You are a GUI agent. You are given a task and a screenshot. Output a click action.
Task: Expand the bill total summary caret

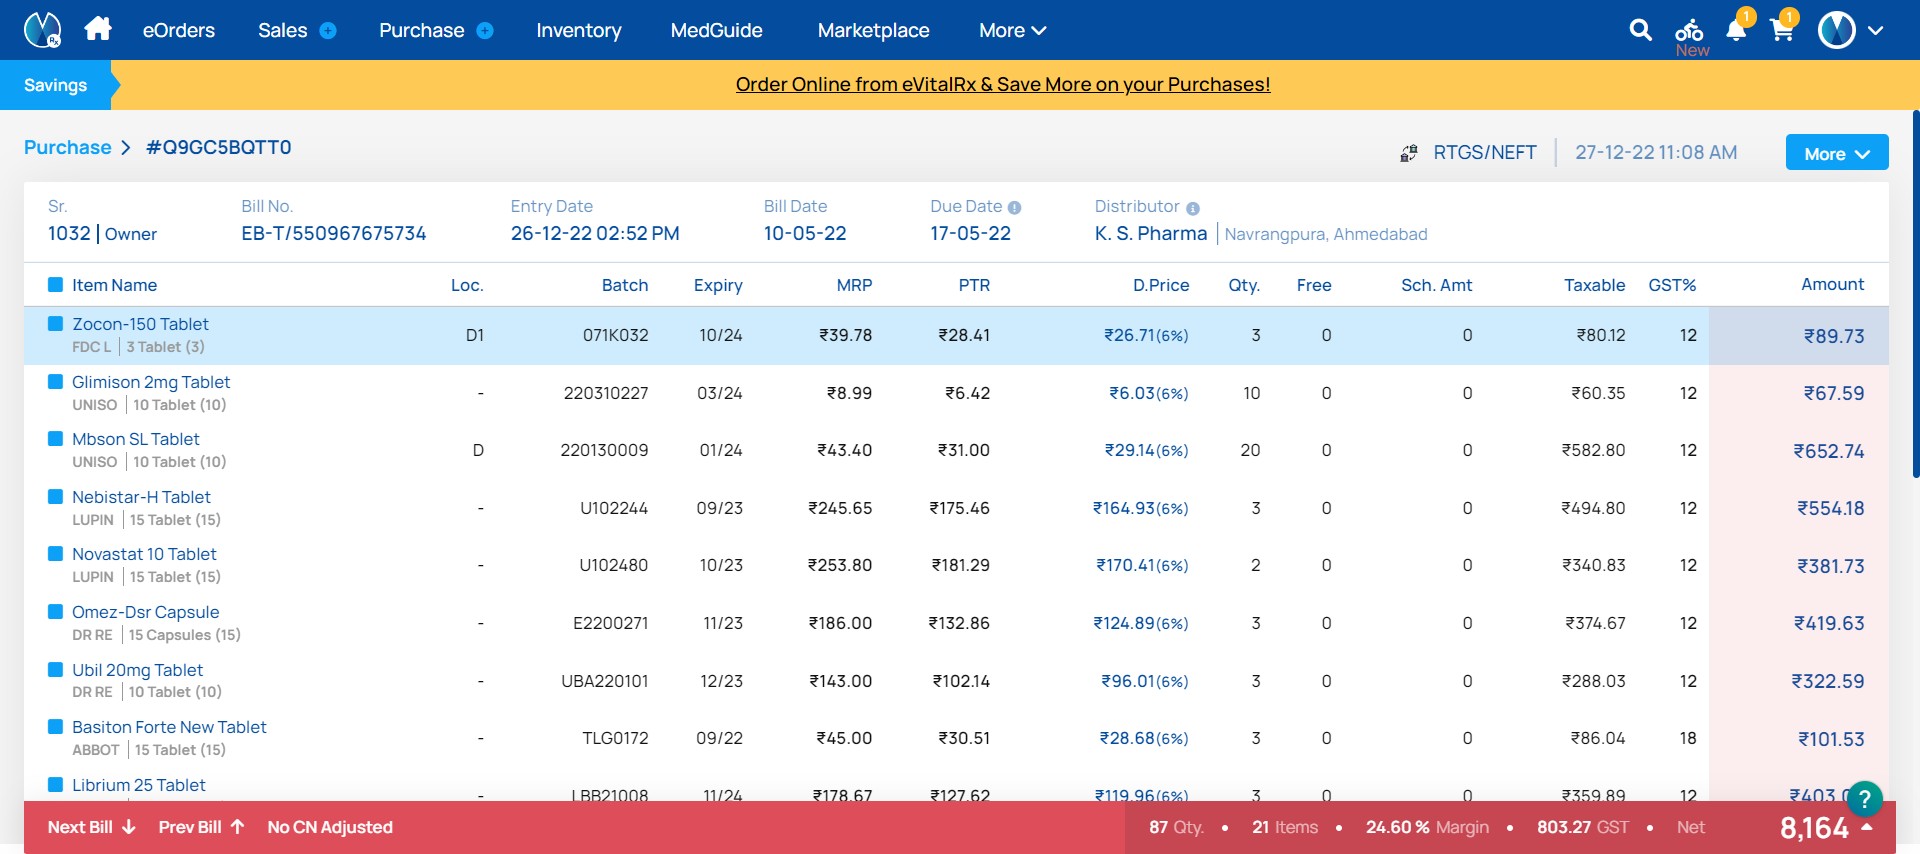(x=1867, y=827)
